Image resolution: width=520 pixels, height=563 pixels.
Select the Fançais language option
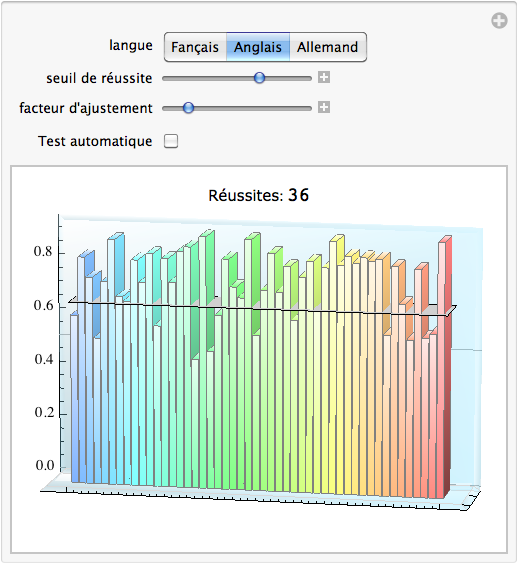195,47
